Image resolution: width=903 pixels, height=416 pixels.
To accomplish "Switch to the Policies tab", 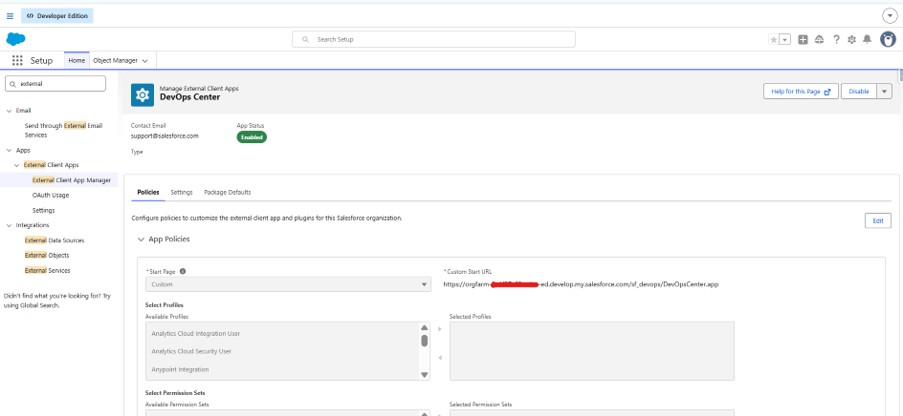I will point(149,192).
